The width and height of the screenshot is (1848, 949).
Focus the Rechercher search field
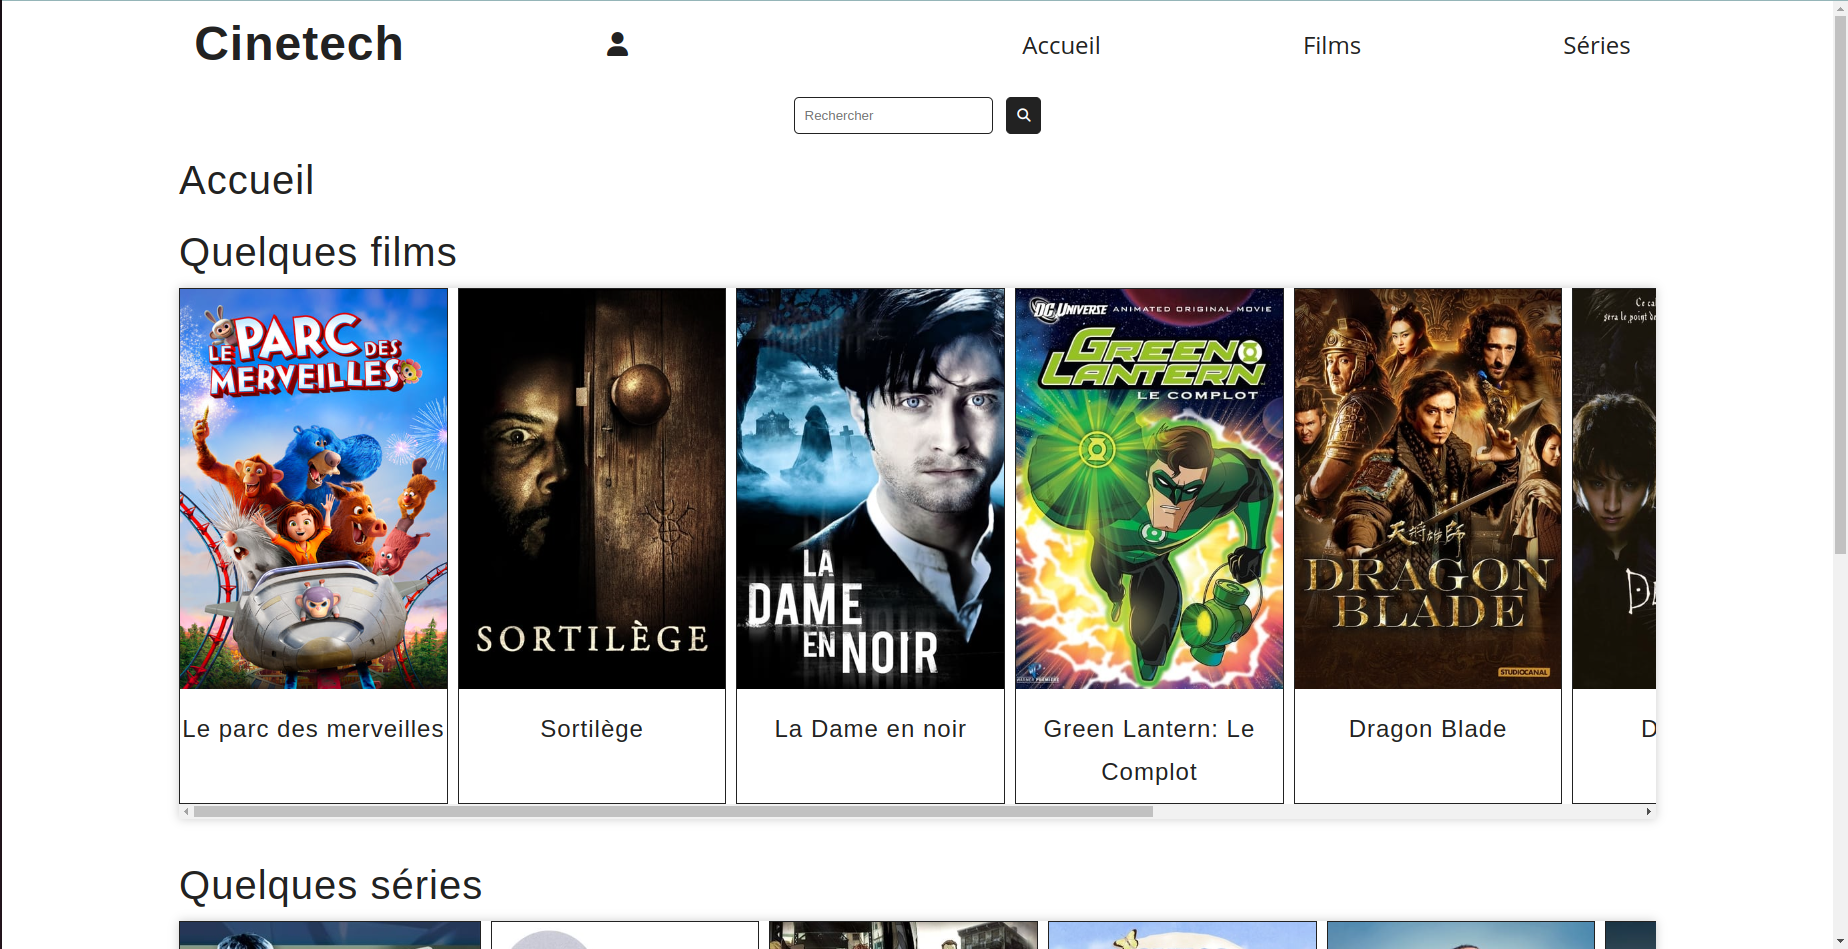[893, 115]
